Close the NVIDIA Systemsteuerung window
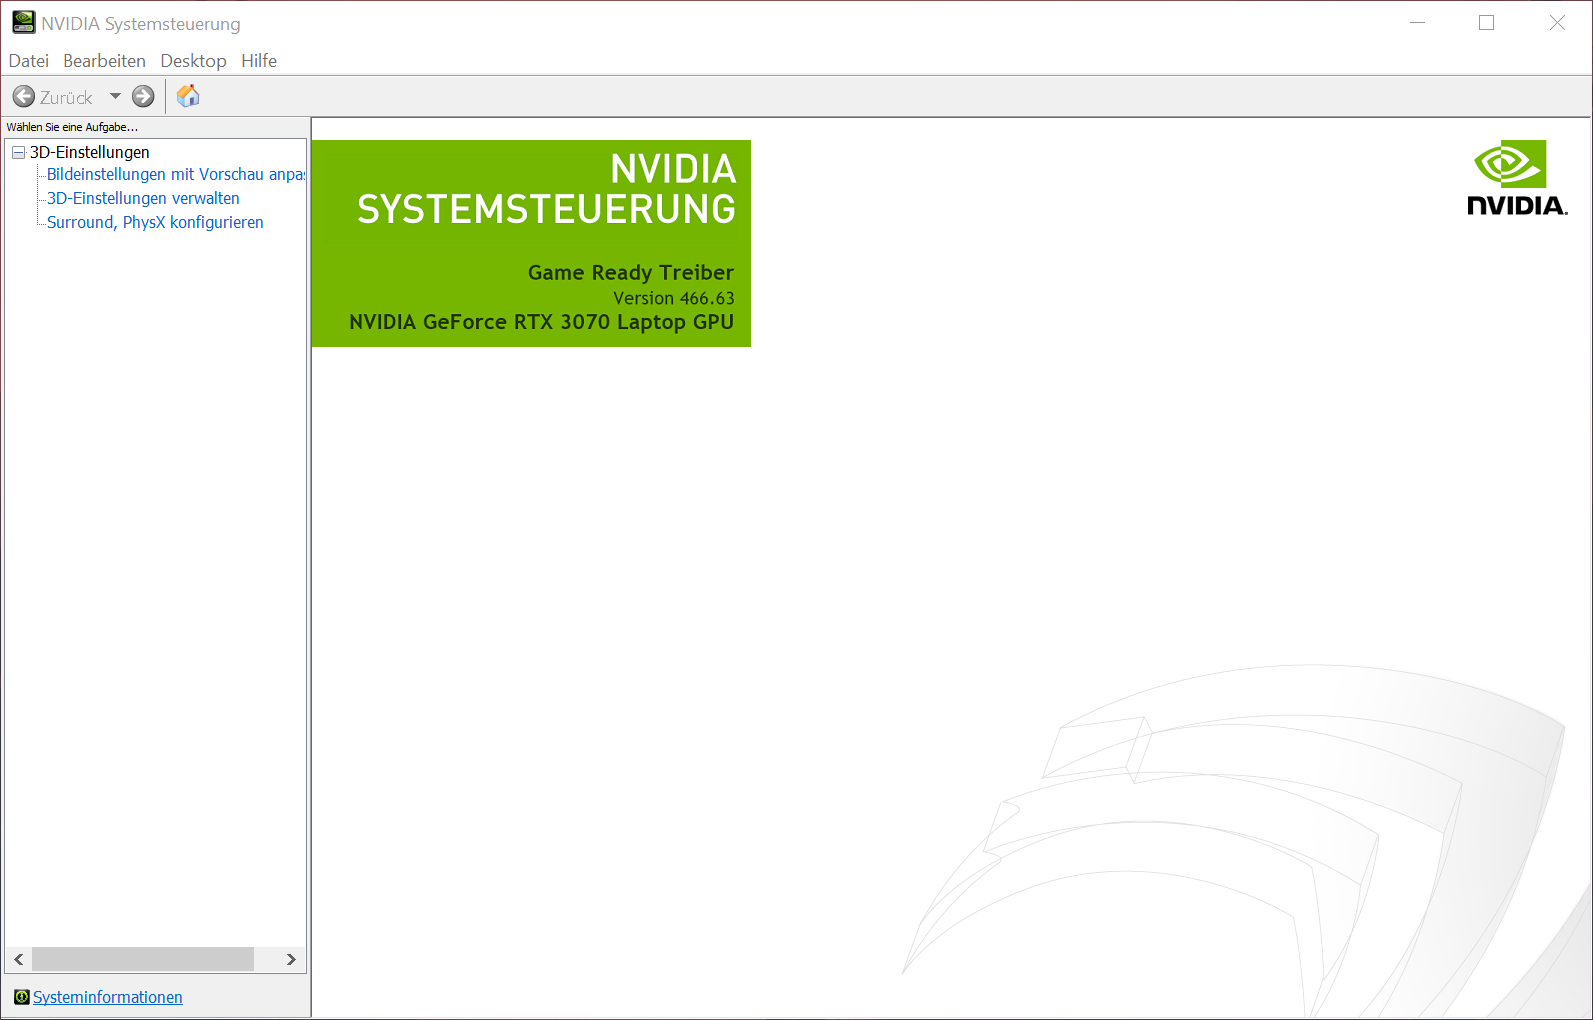This screenshot has width=1593, height=1020. click(x=1557, y=22)
